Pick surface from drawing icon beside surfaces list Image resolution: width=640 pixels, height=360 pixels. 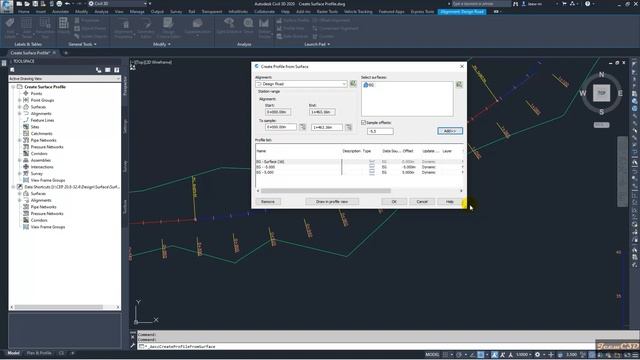tap(459, 84)
